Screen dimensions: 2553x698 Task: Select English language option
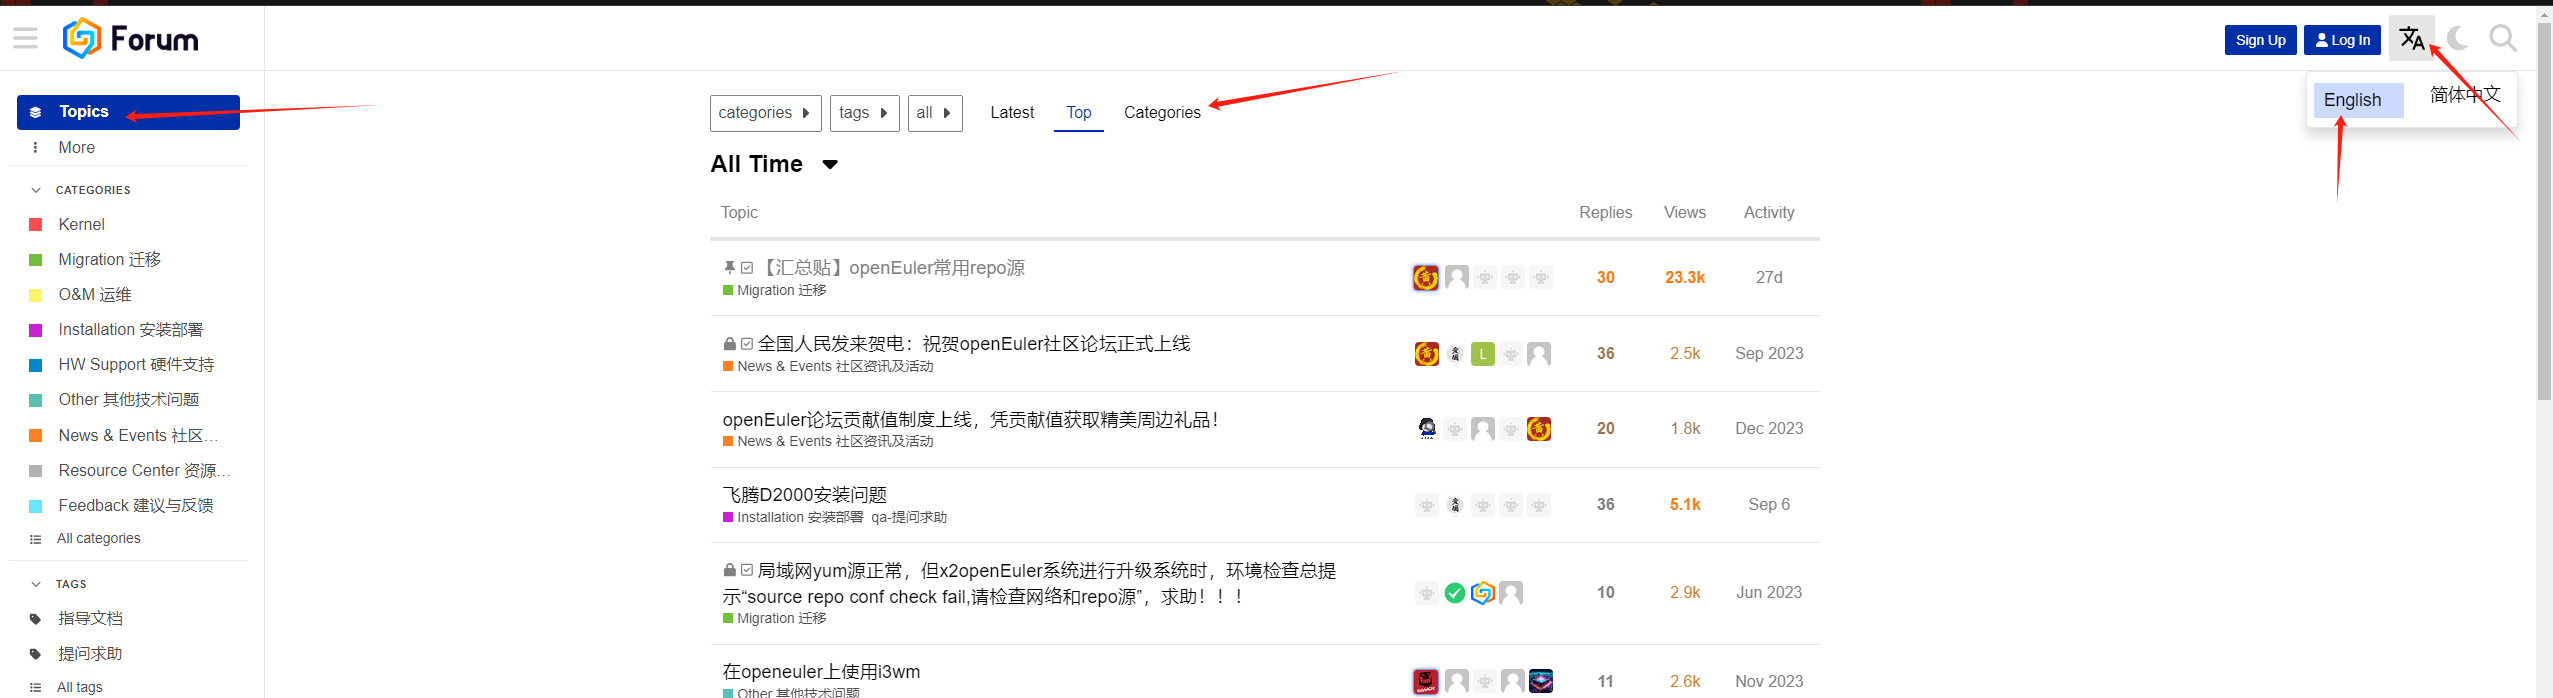coord(2352,100)
